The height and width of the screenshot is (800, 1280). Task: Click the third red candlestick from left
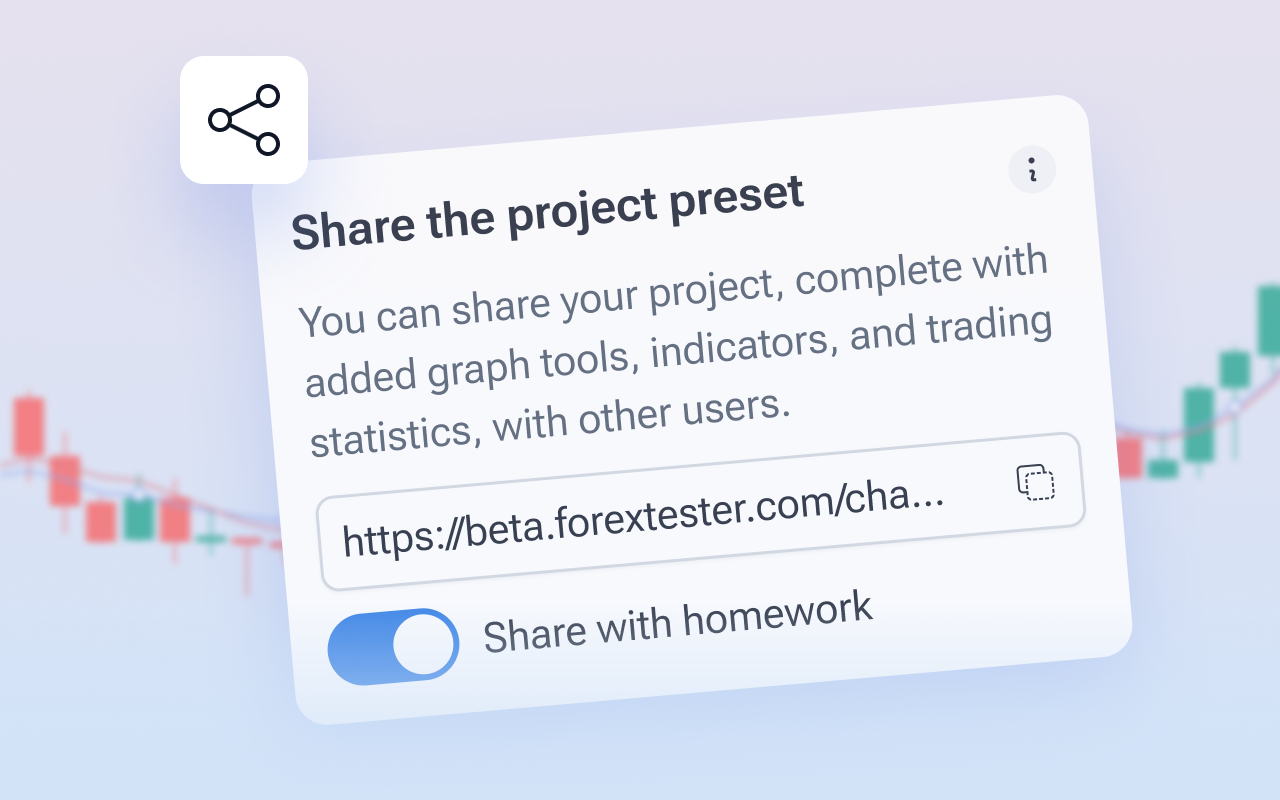click(x=101, y=521)
